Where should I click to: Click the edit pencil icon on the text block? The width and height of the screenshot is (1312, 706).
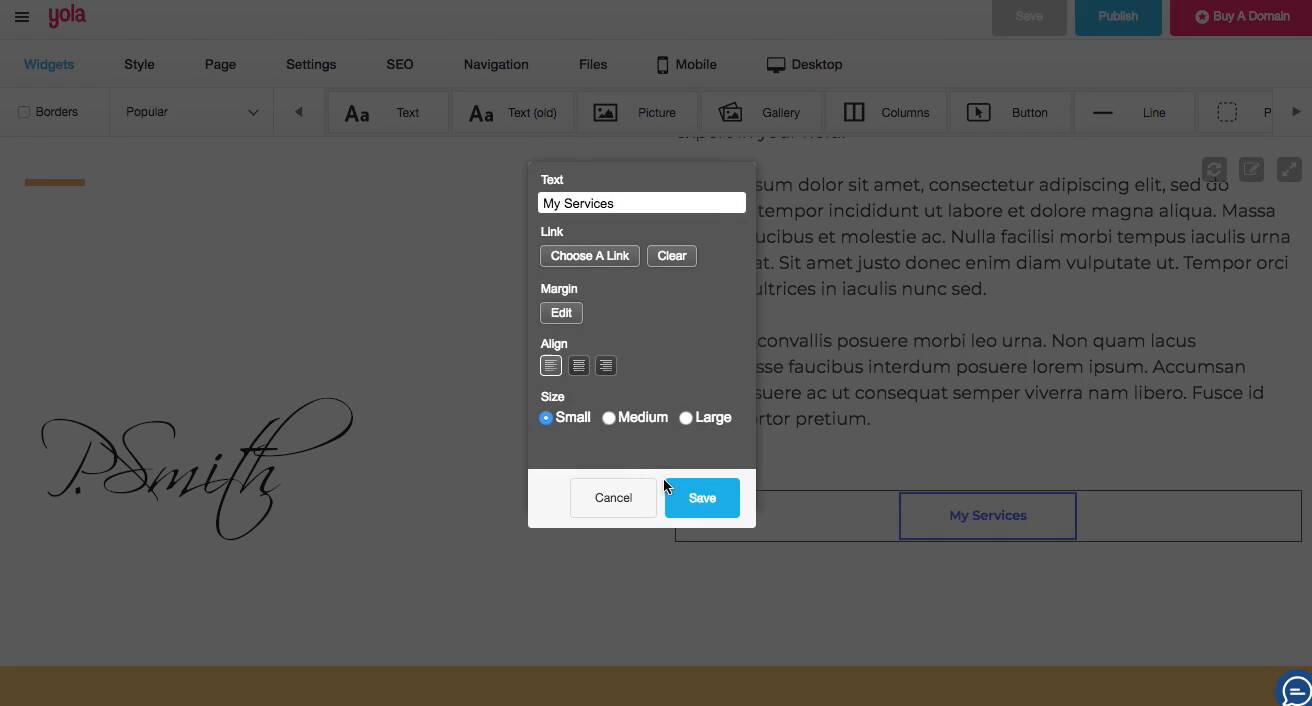(1252, 169)
